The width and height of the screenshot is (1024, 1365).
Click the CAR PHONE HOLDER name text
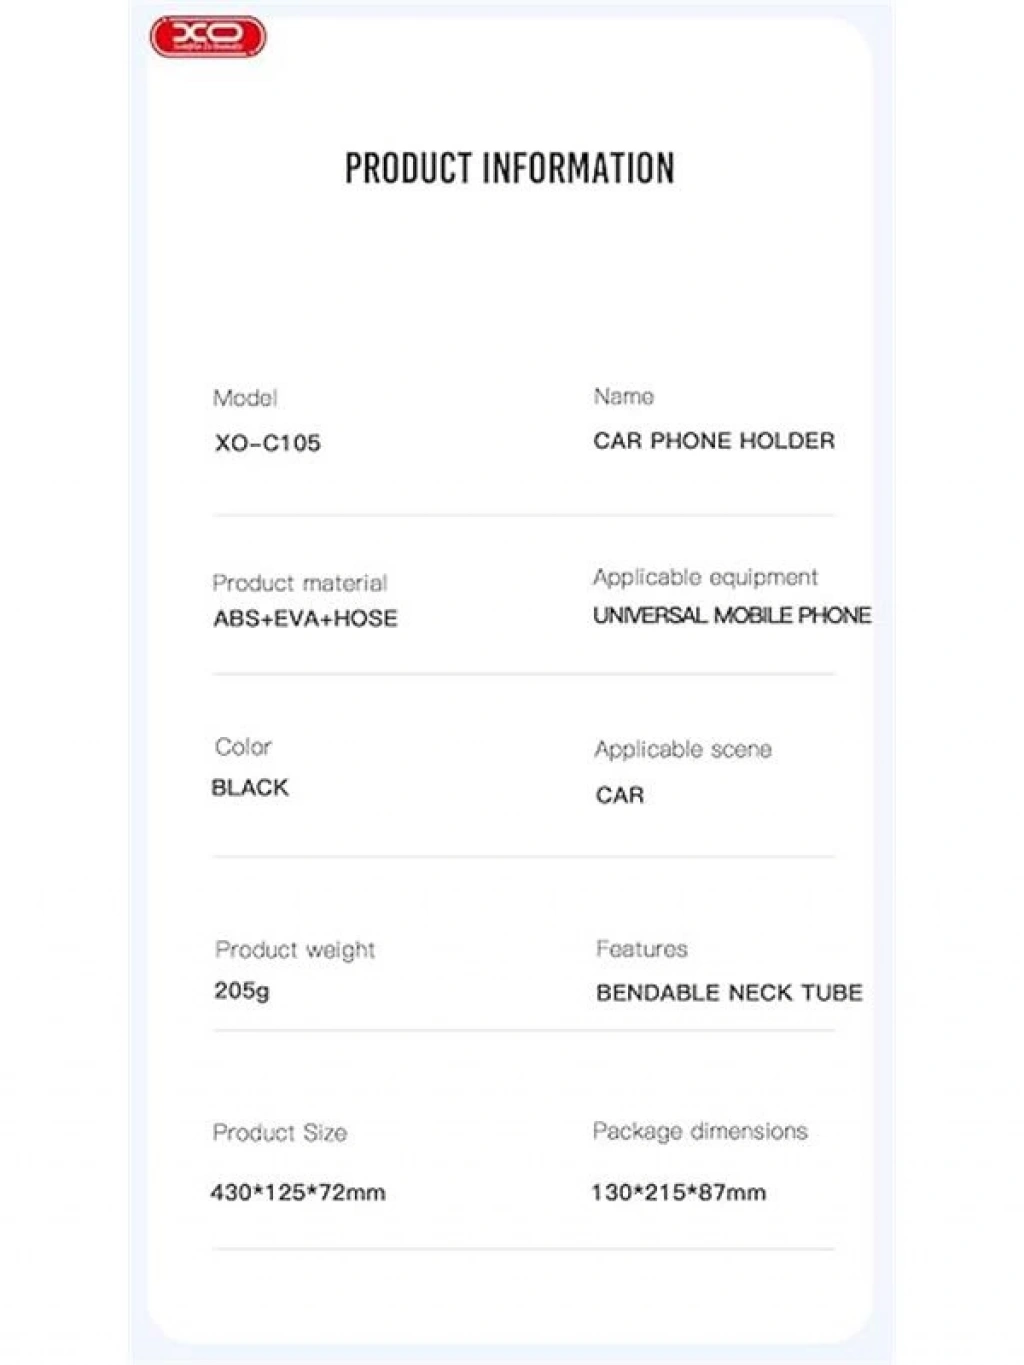coord(714,441)
